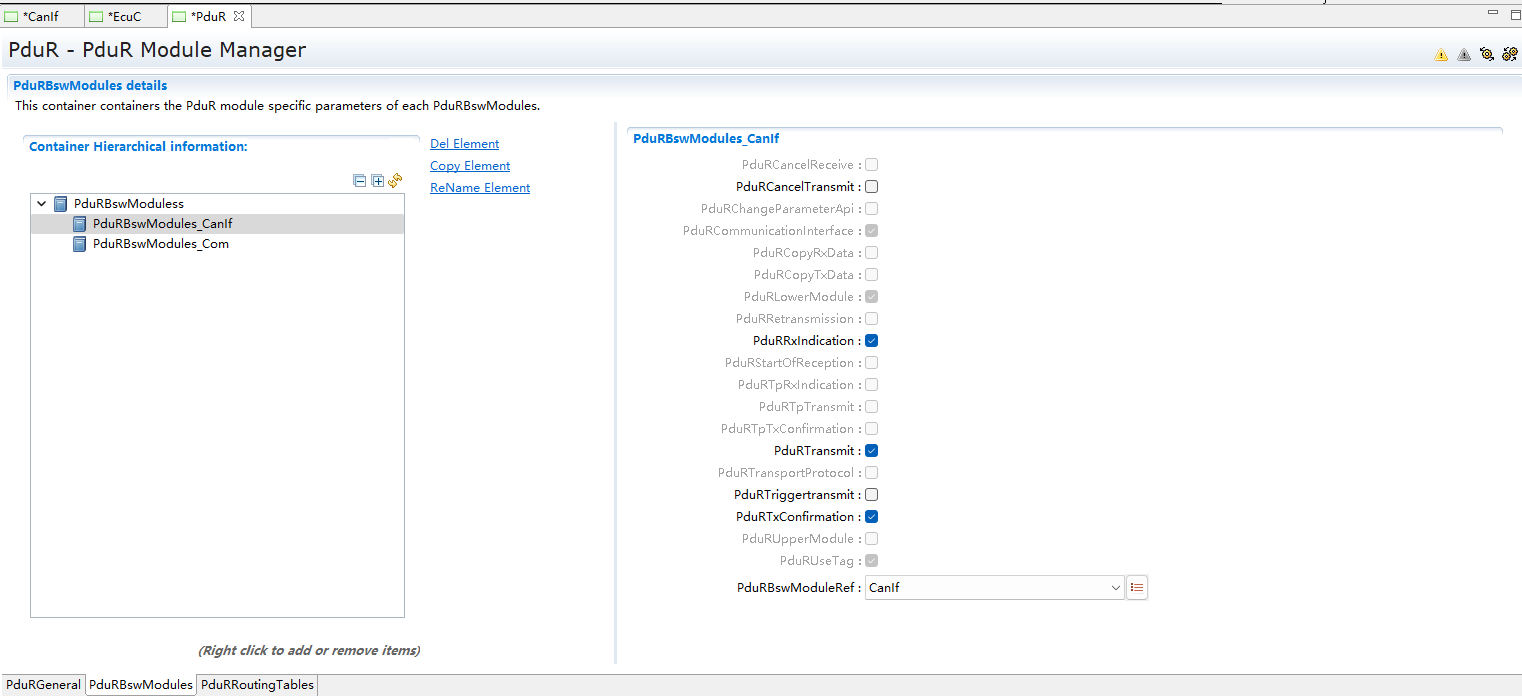Viewport: 1522px width, 696px height.
Task: Open the PduRBswModuleRef dropdown
Action: point(1116,588)
